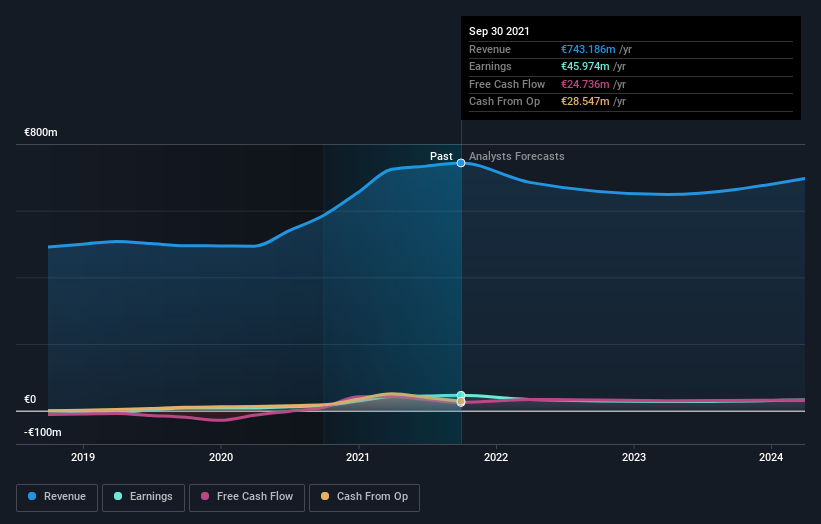Click the 2023 x-axis label

click(634, 458)
